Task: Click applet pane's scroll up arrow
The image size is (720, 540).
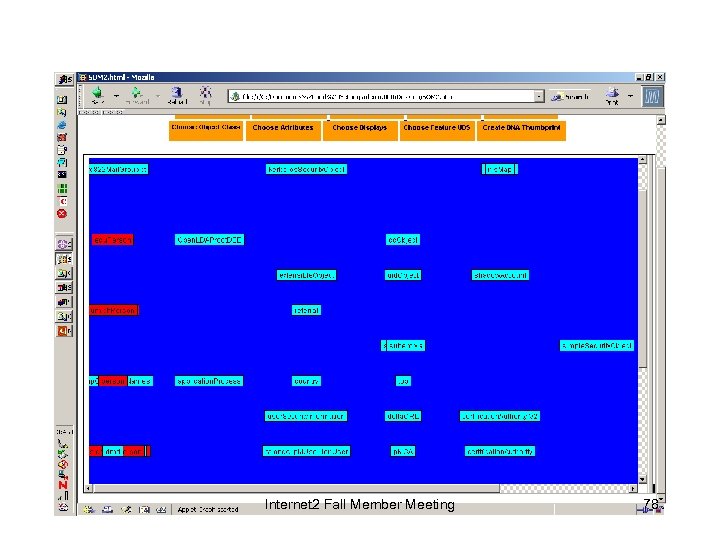Action: (x=642, y=159)
